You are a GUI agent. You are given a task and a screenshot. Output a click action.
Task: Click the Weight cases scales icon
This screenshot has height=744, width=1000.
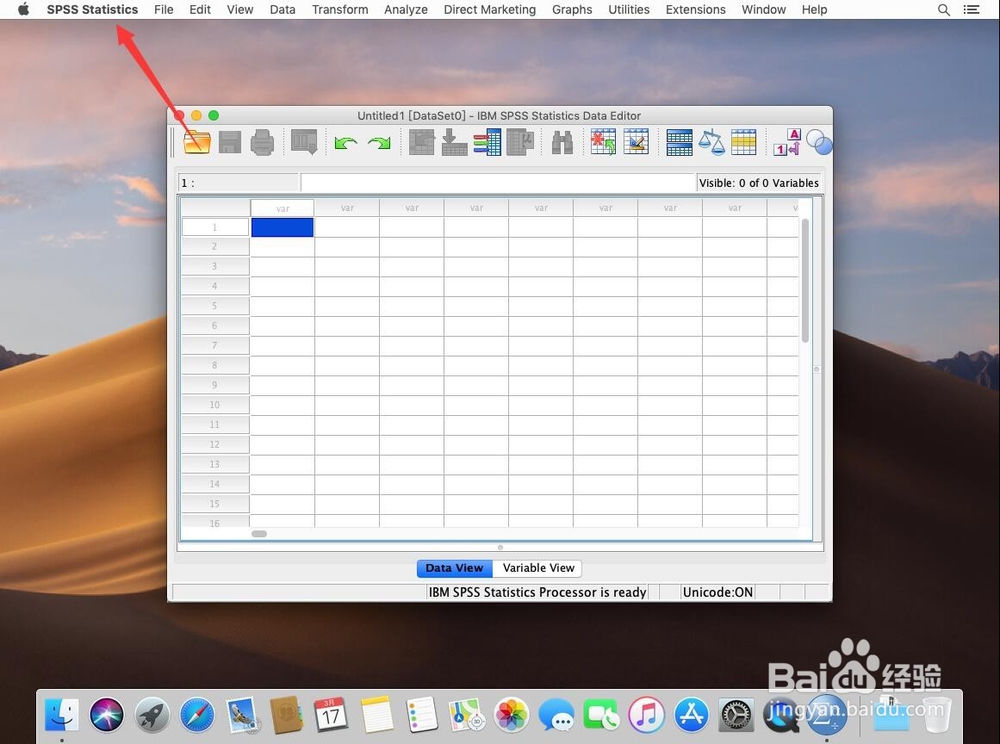coord(711,142)
